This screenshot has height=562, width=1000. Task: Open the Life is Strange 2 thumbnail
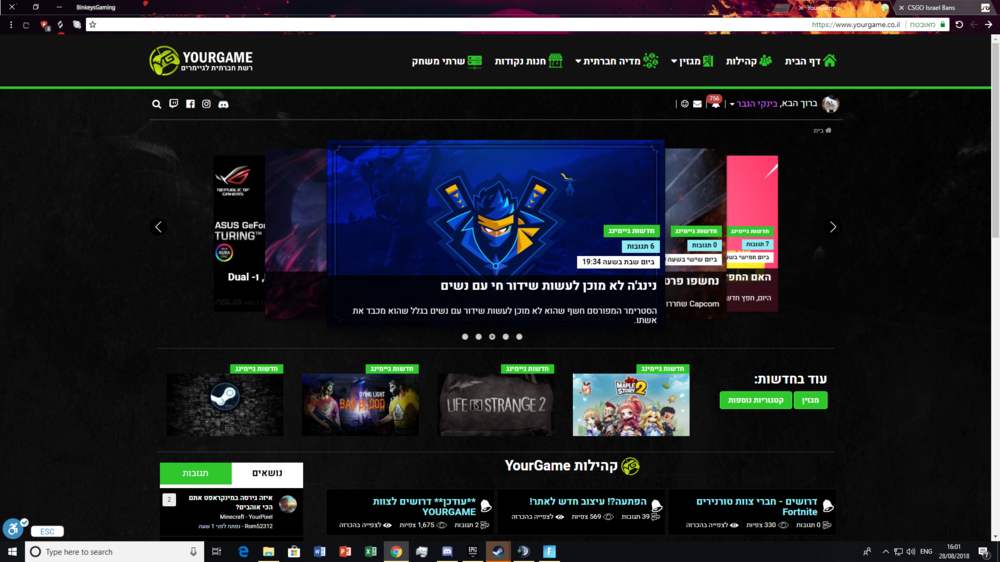pos(495,405)
